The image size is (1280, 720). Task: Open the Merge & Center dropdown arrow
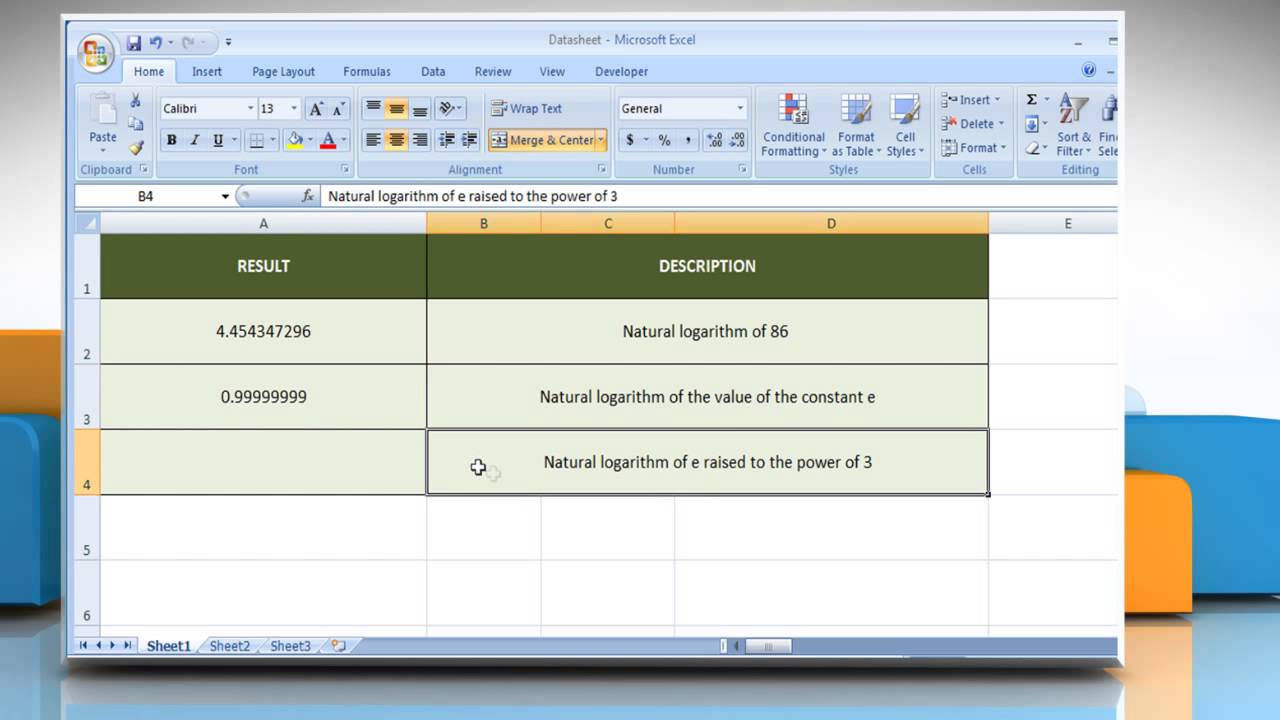click(x=601, y=140)
